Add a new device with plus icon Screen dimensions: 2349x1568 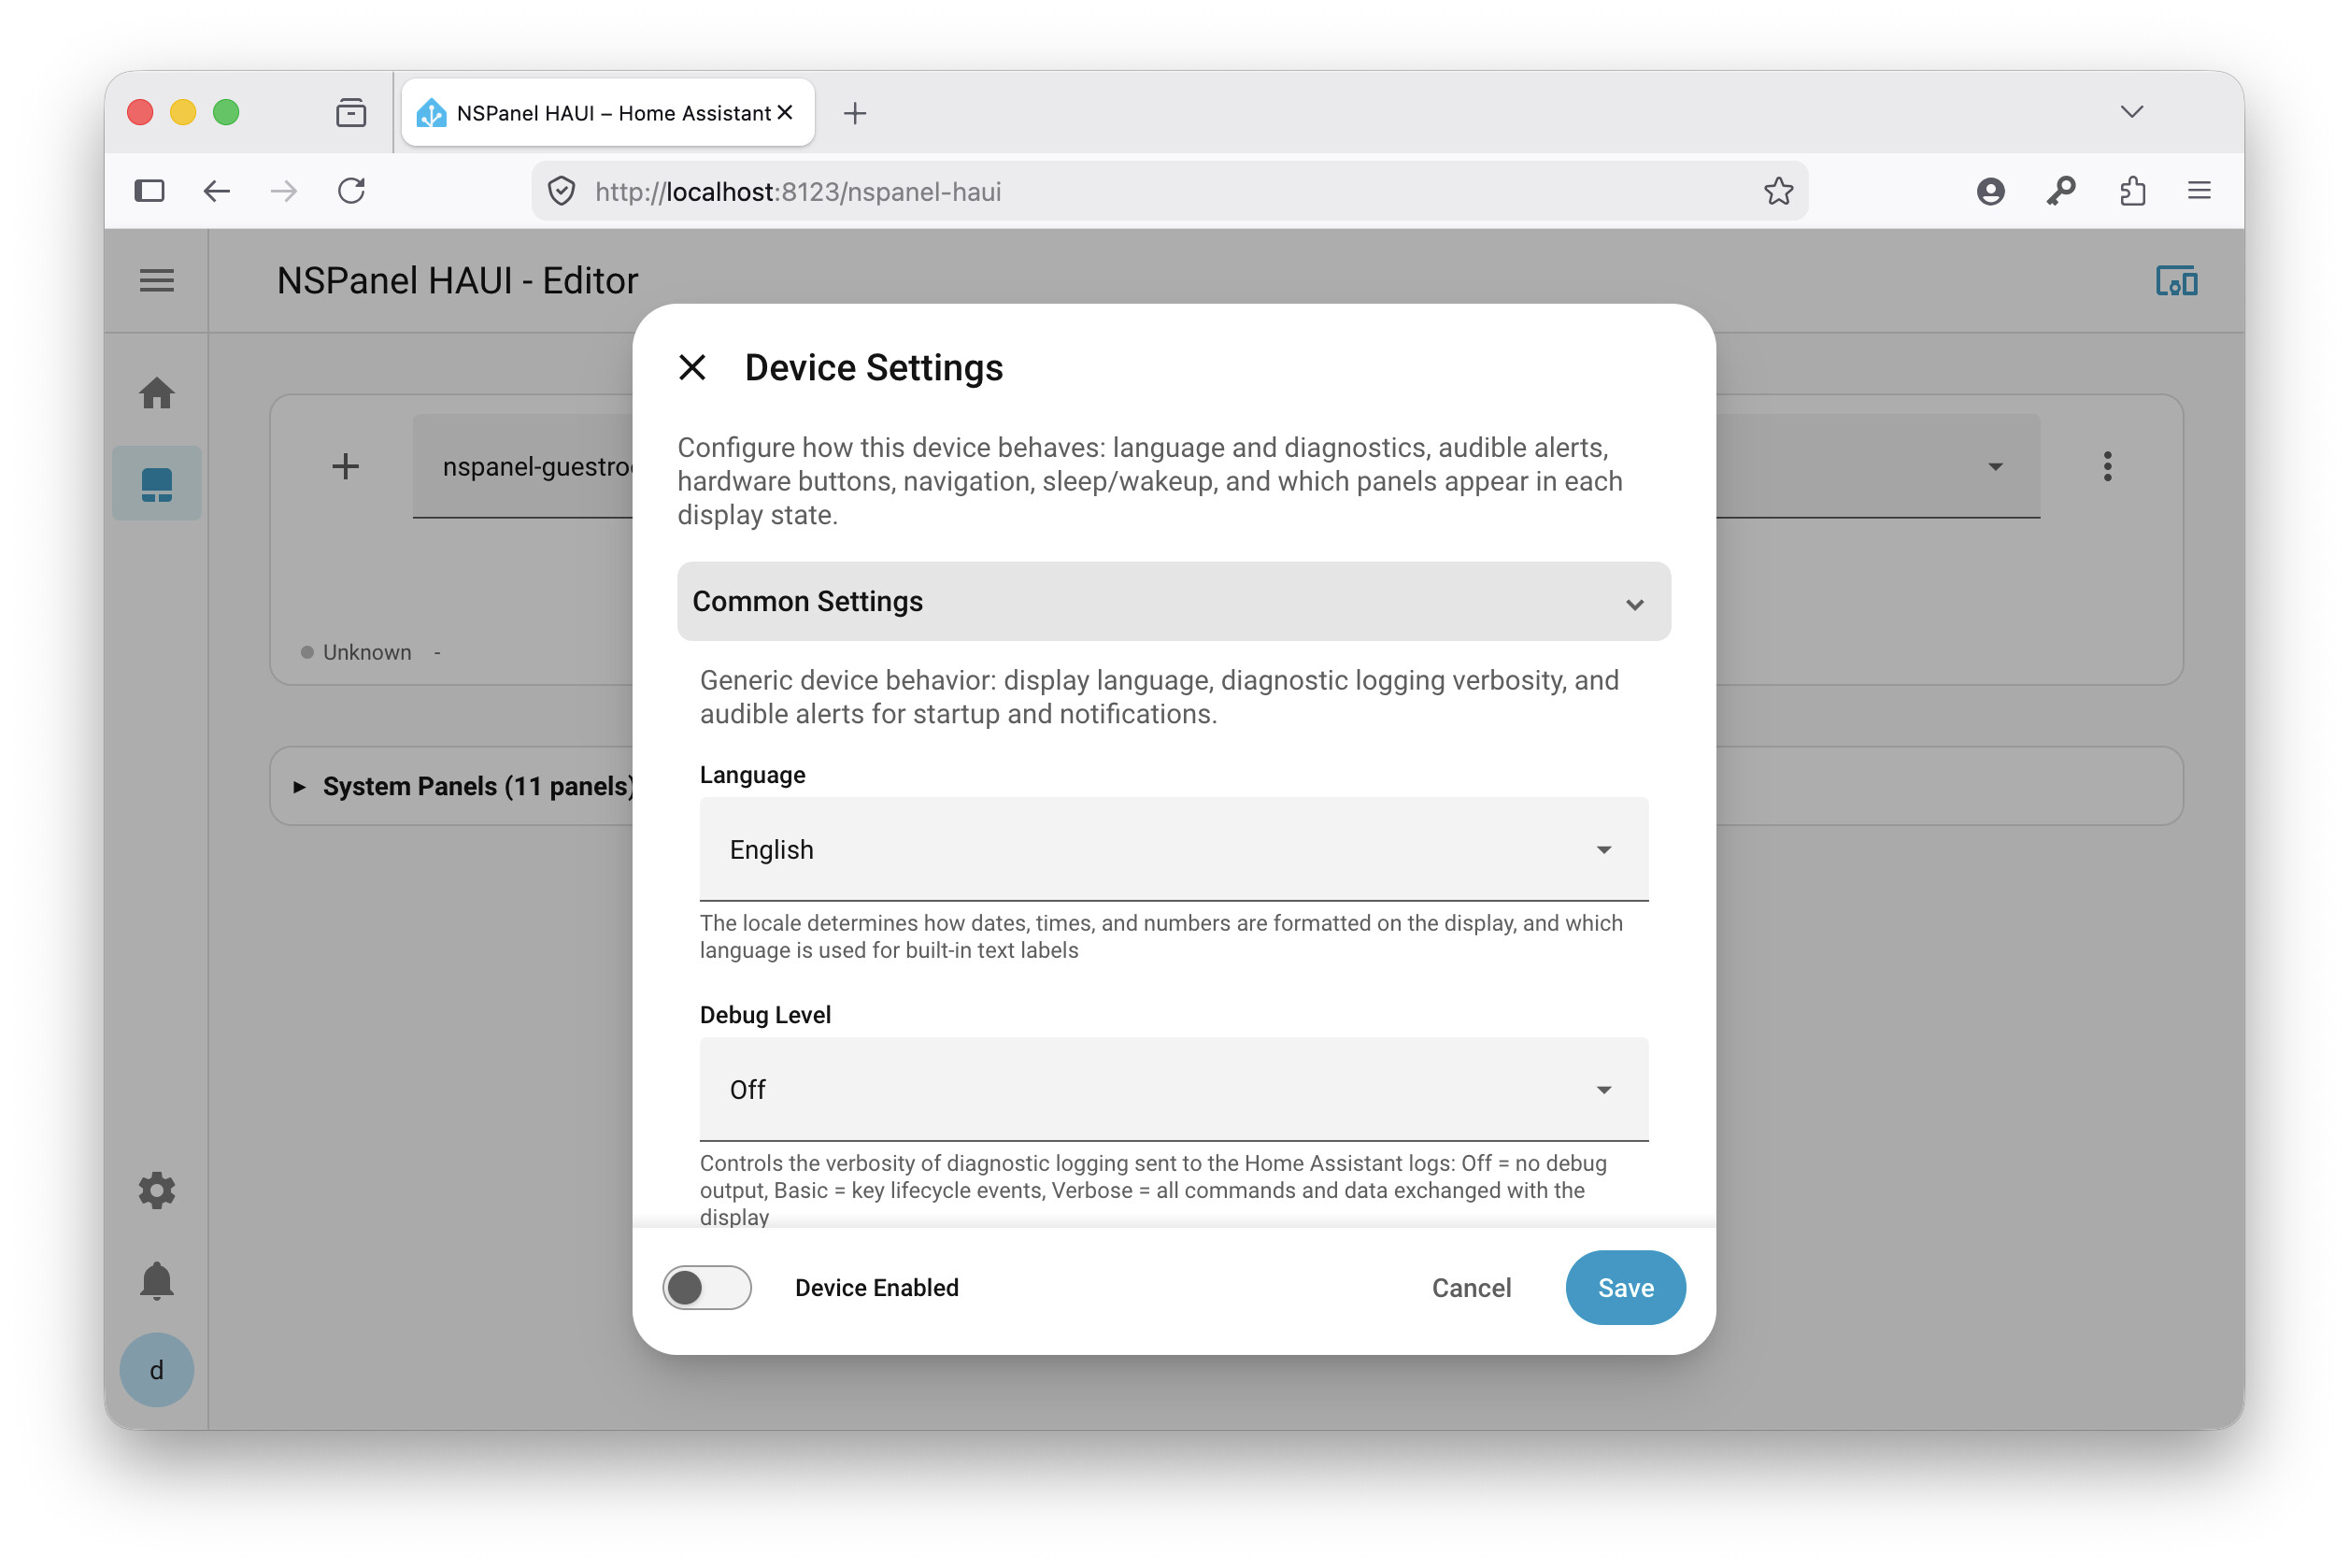(346, 467)
